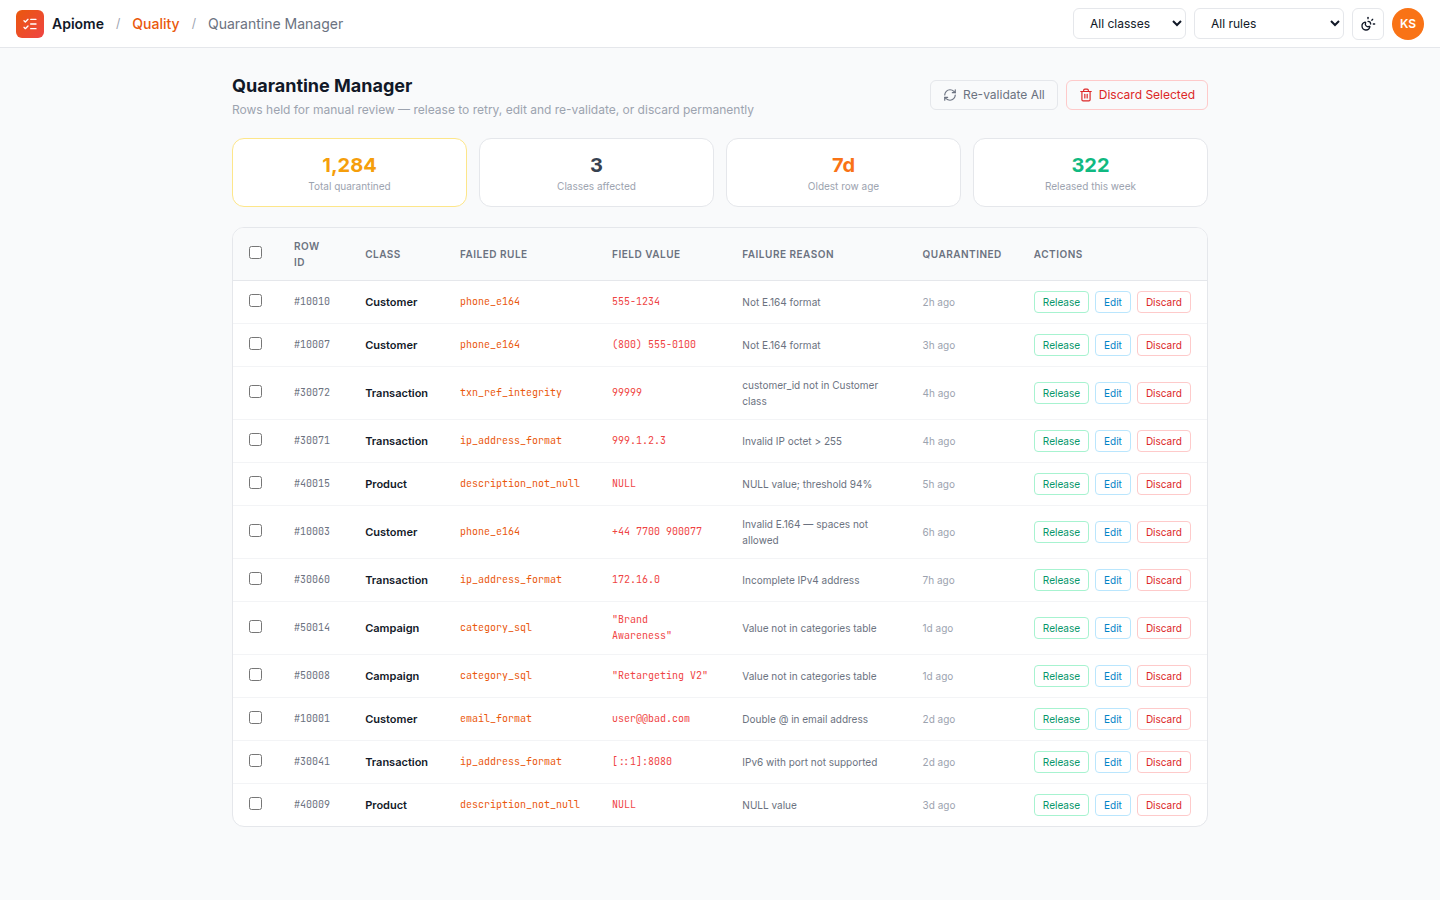Select checkbox for row #30060
The height and width of the screenshot is (900, 1440).
coord(256,579)
